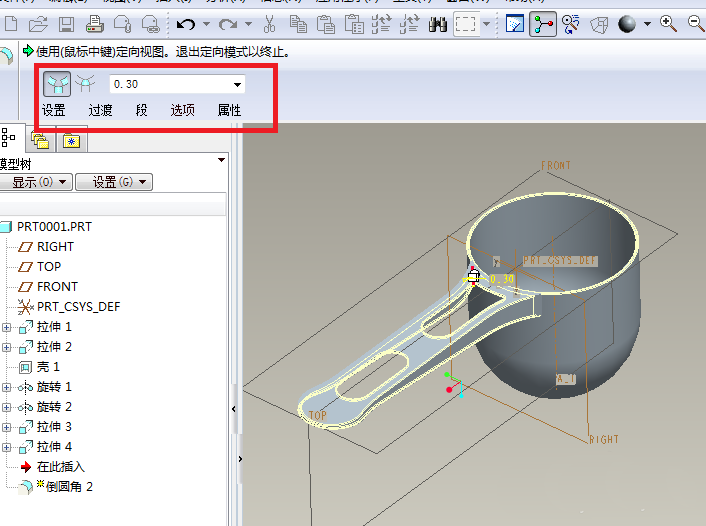Send model as mail link icon
The image size is (706, 526).
click(x=150, y=23)
